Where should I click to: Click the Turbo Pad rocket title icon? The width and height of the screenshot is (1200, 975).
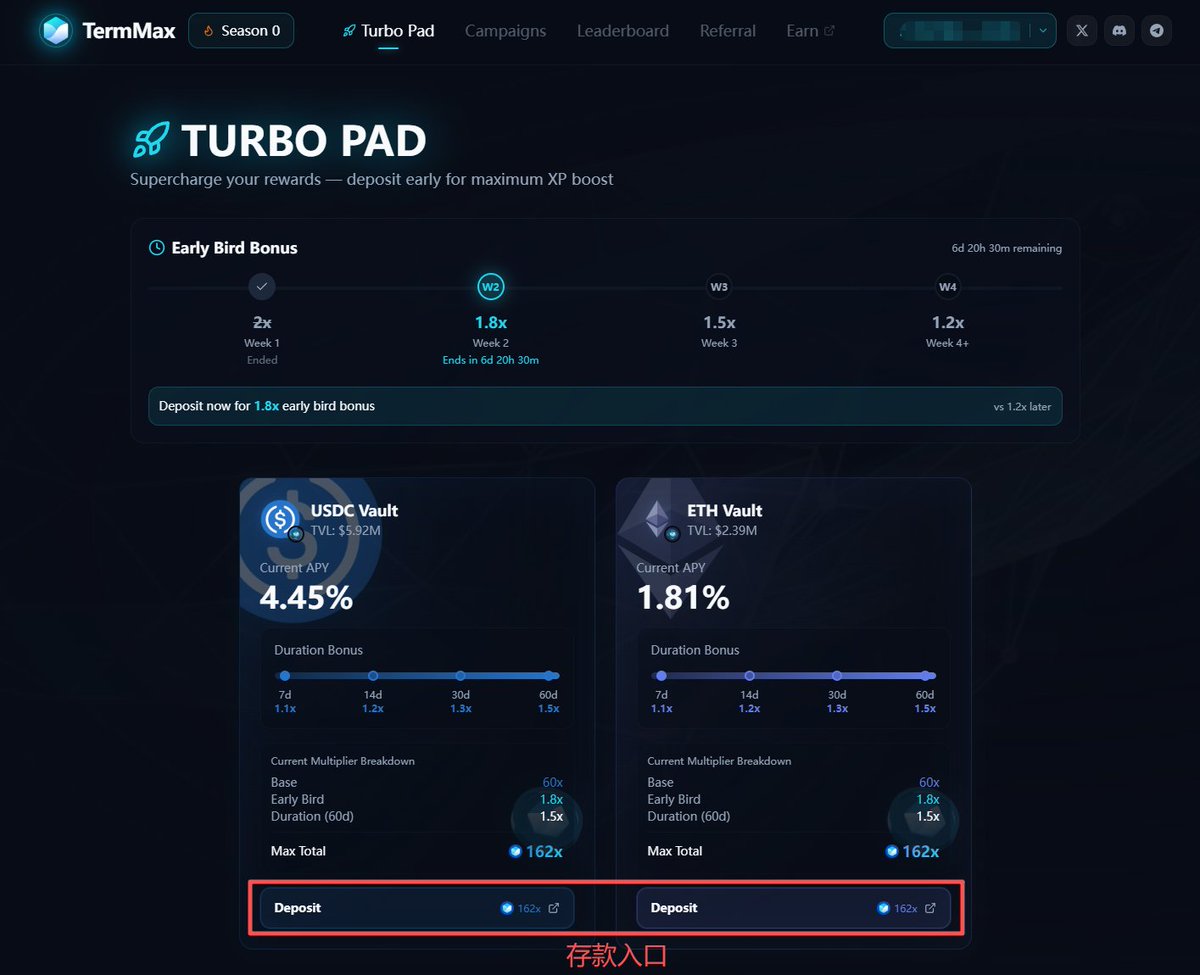151,140
